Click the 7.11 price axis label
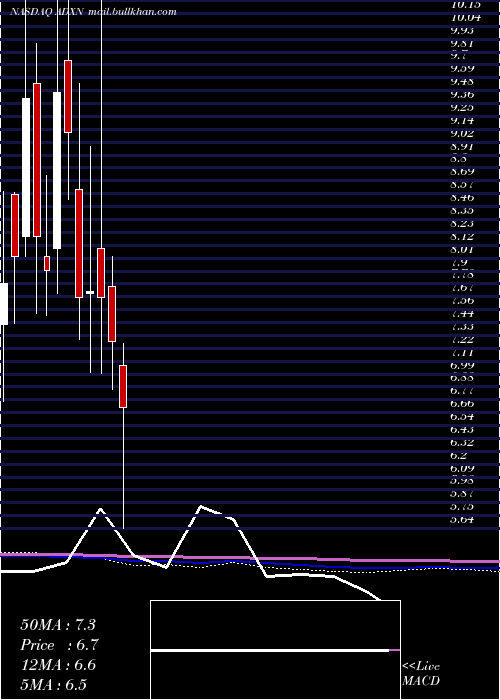 click(x=462, y=353)
